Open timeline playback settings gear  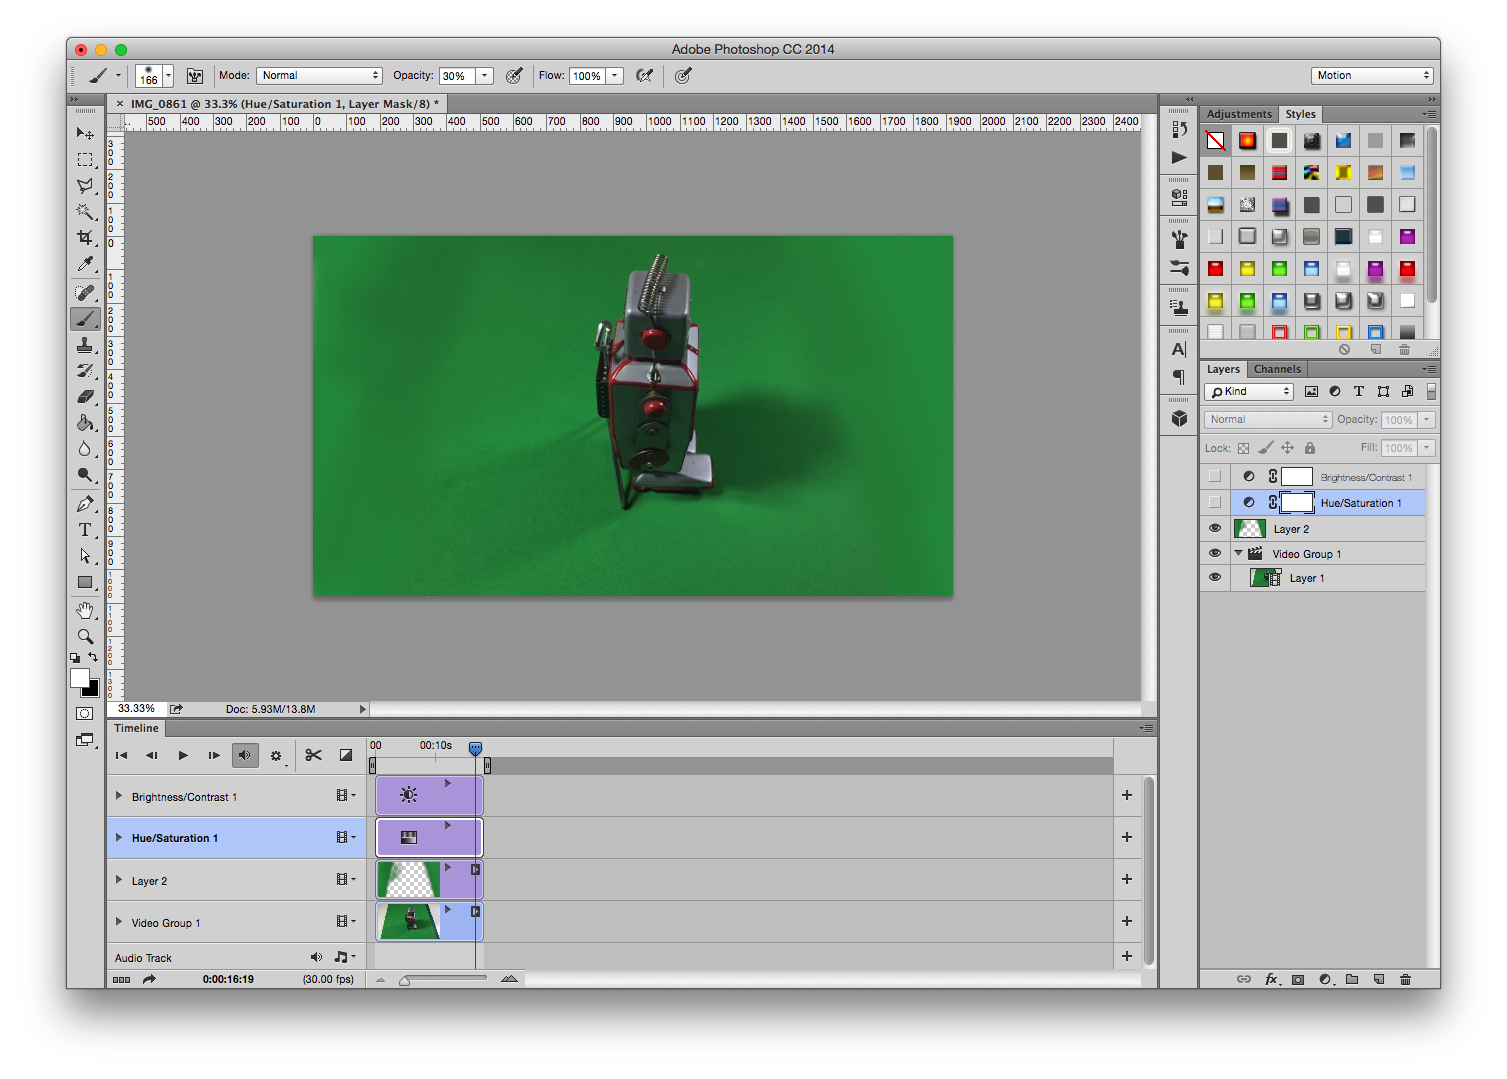click(276, 756)
